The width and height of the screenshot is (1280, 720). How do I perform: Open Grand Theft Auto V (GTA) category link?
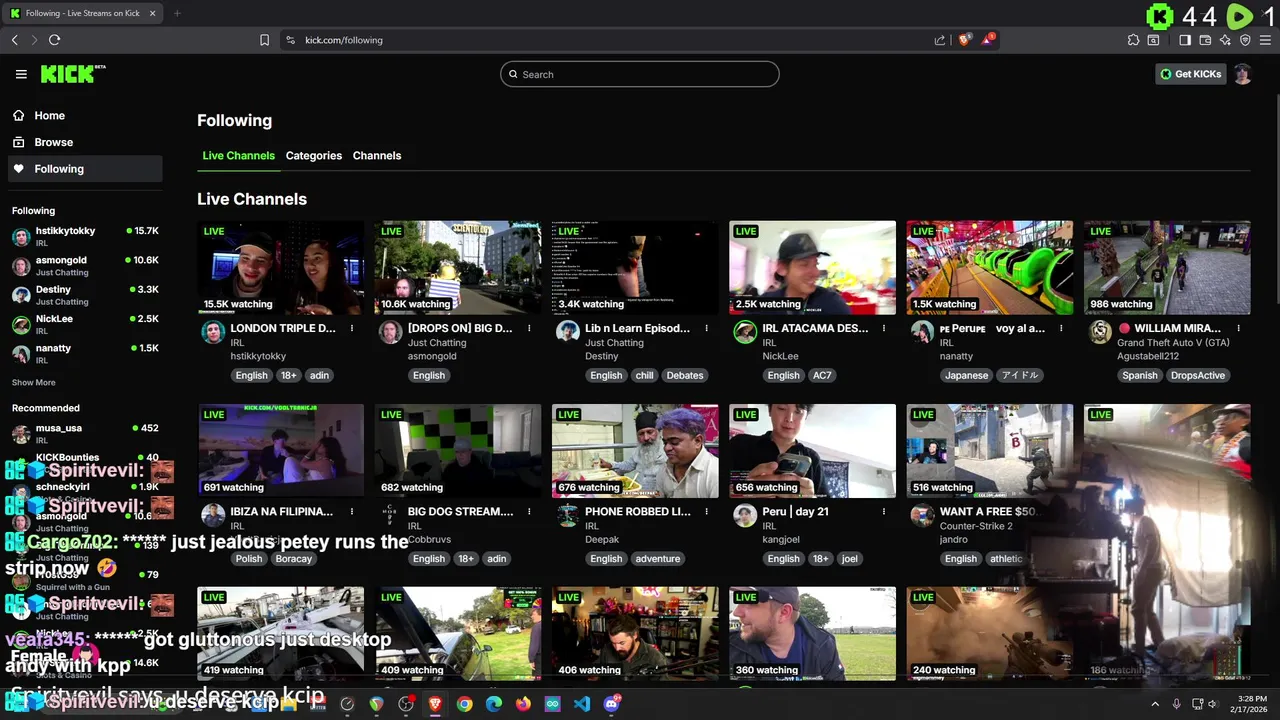coord(1173,343)
